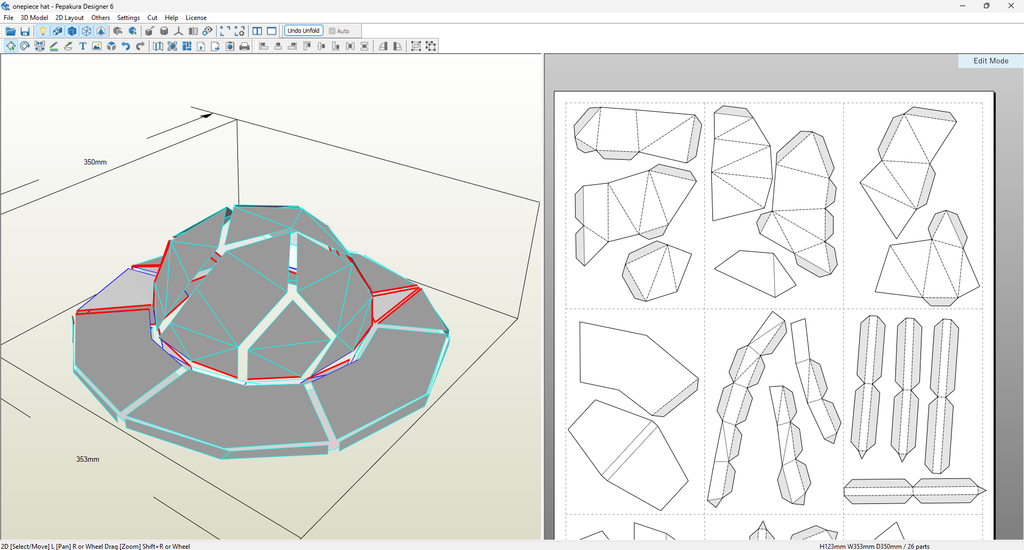The image size is (1024, 550).
Task: Select the rotate part tool
Action: coord(25,46)
